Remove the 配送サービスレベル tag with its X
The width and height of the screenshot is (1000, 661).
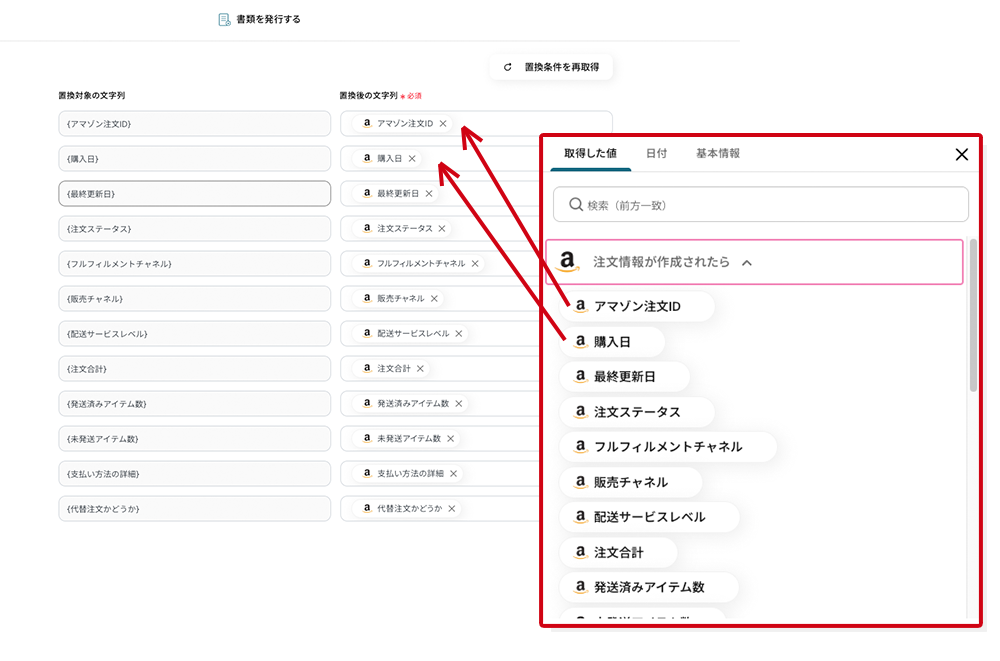(x=459, y=334)
